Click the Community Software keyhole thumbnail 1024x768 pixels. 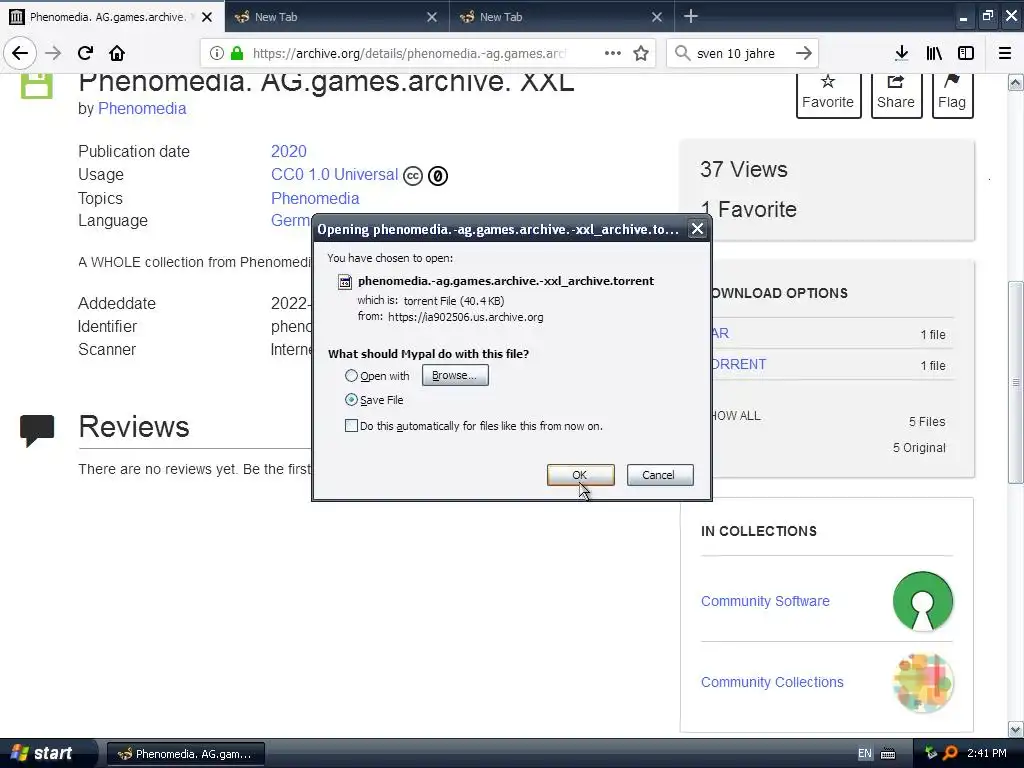(x=923, y=601)
